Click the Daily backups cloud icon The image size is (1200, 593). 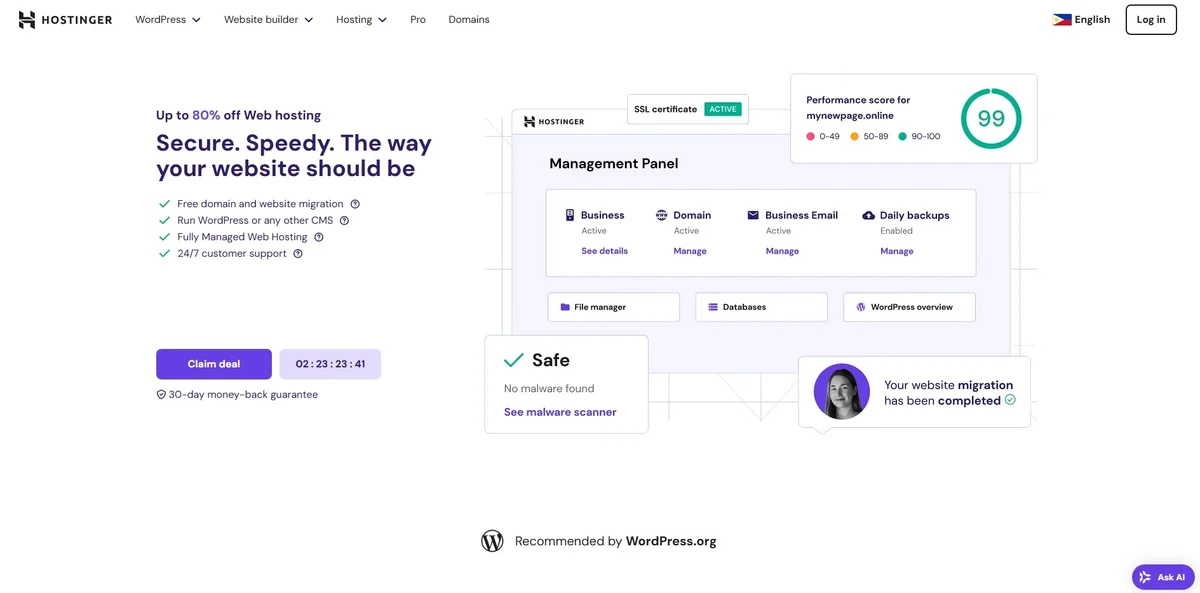[868, 215]
